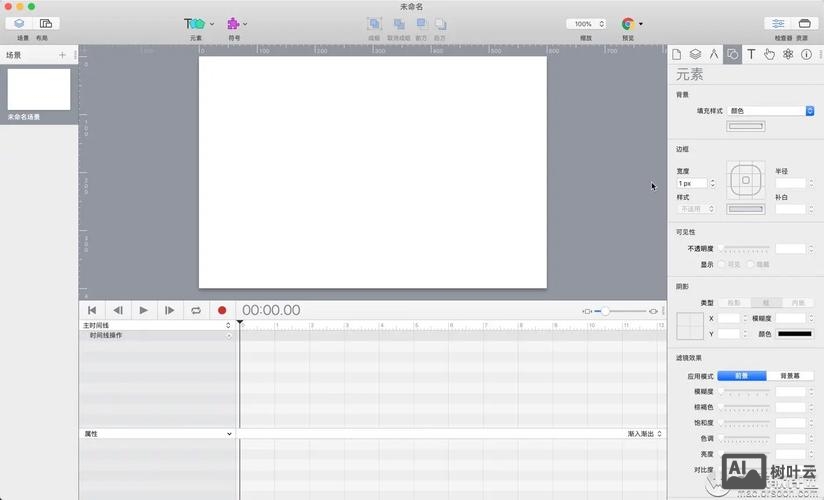Open the Physics atom inspector tab
Viewport: 824px width, 500px height.
[x=788, y=54]
